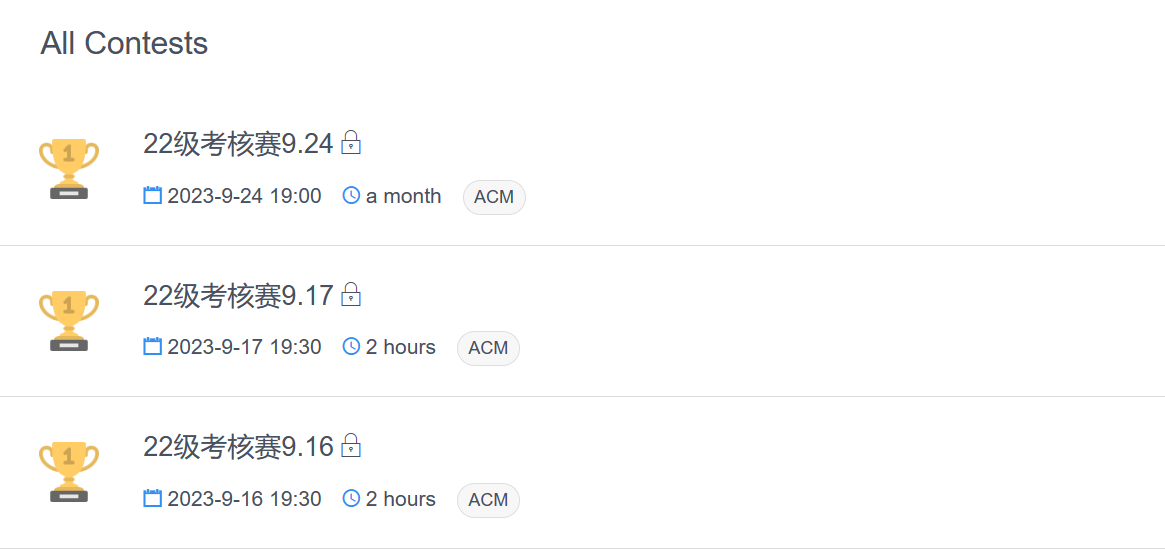The image size is (1165, 559).
Task: Click the ACM tag of the 9.16 contest
Action: 488,500
